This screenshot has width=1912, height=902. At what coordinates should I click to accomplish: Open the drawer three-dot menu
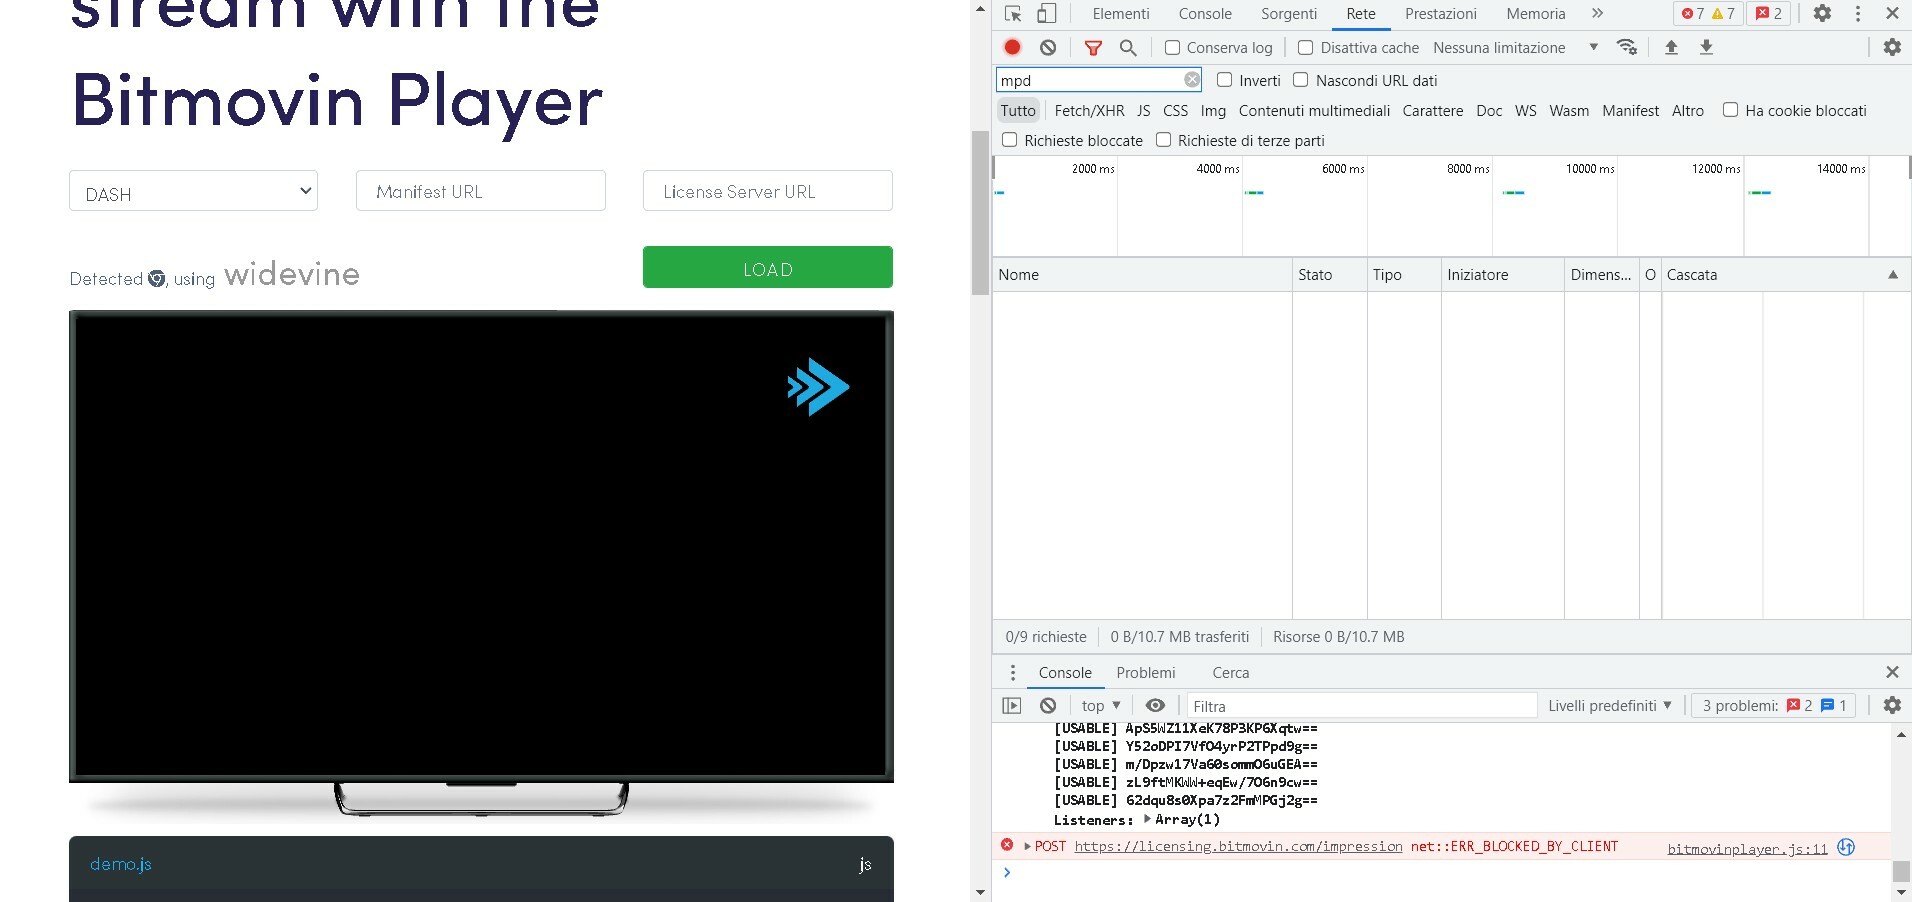(x=1013, y=673)
